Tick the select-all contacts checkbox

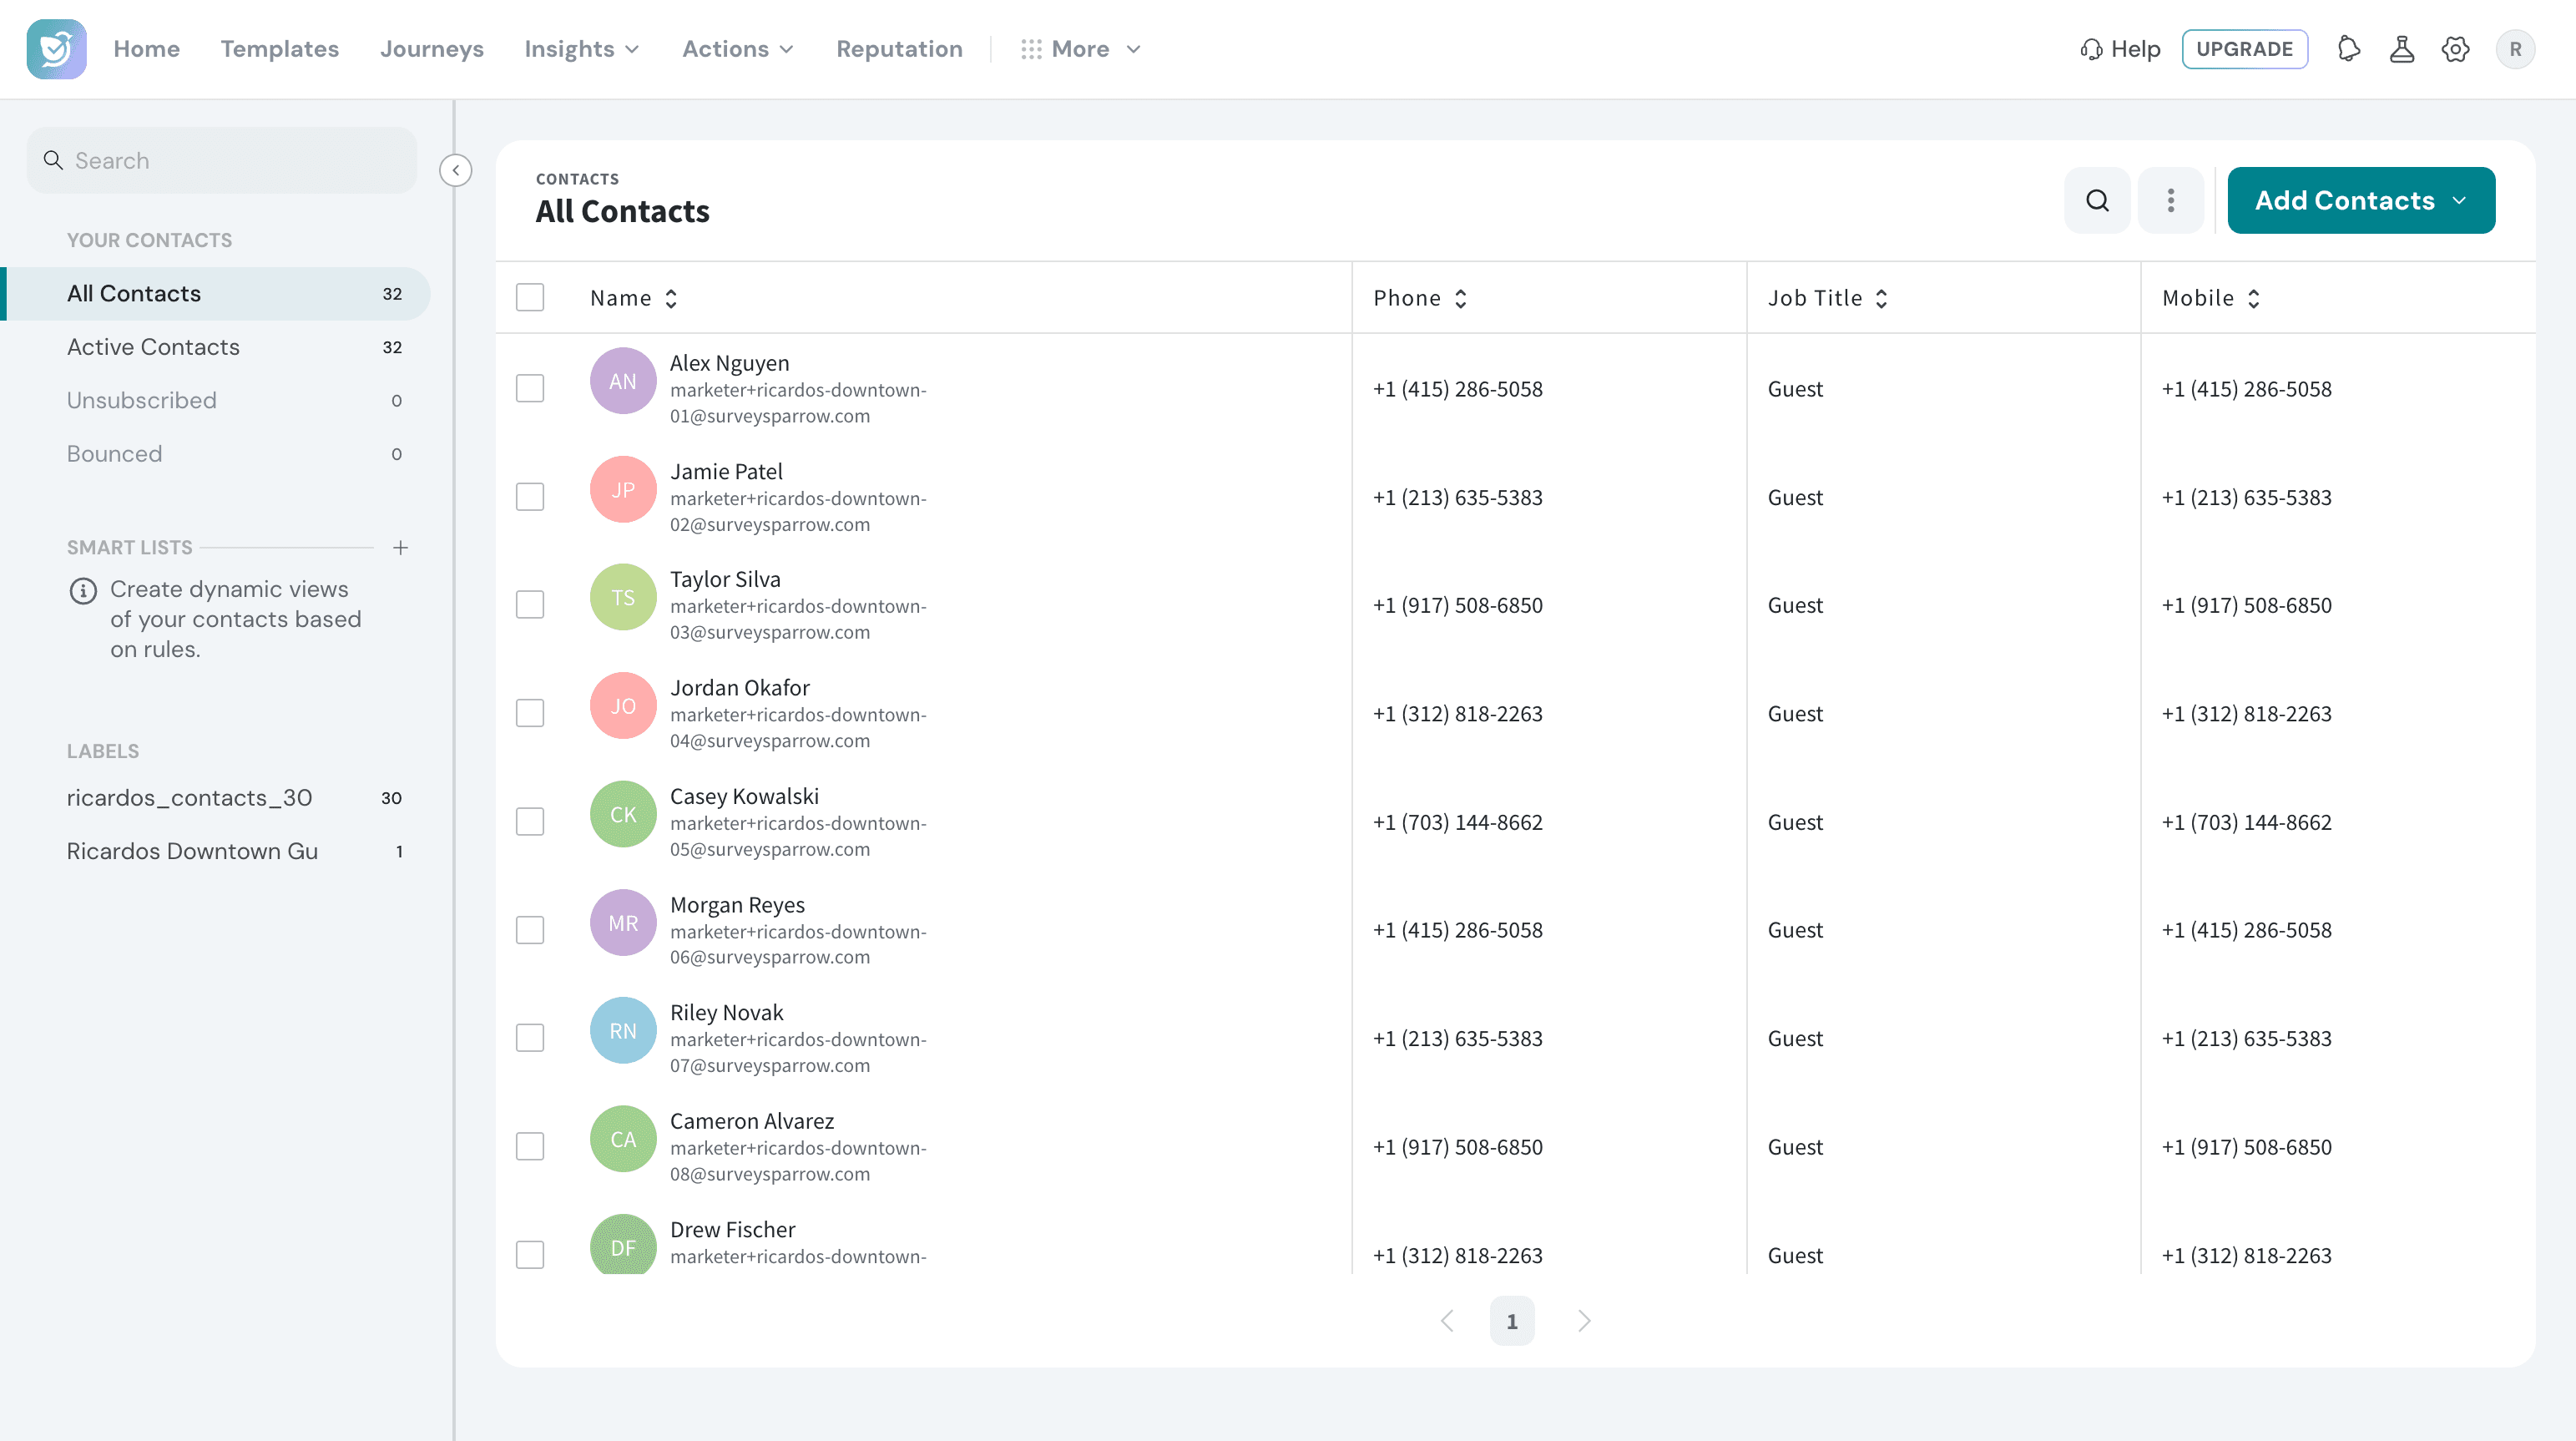click(x=530, y=297)
